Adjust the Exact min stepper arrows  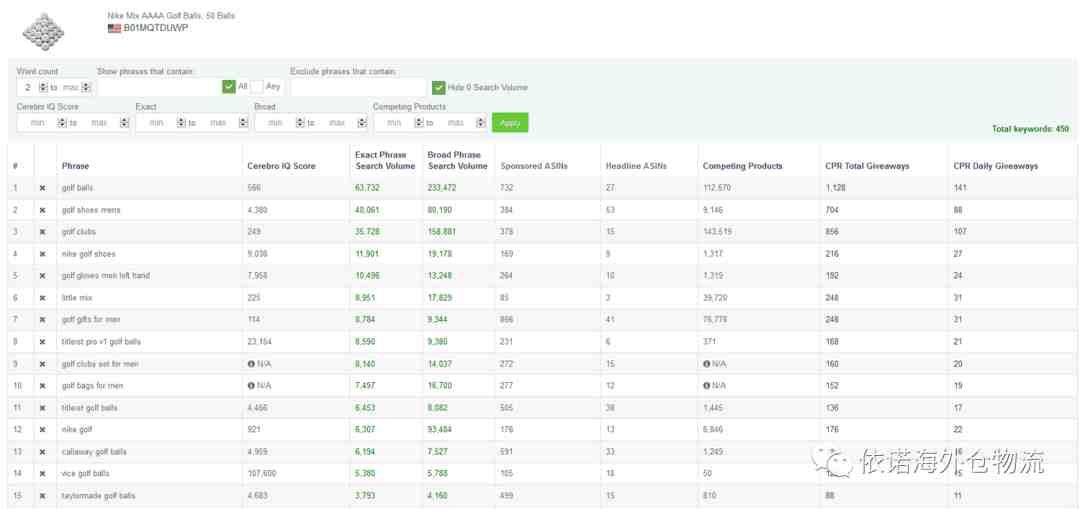(181, 123)
